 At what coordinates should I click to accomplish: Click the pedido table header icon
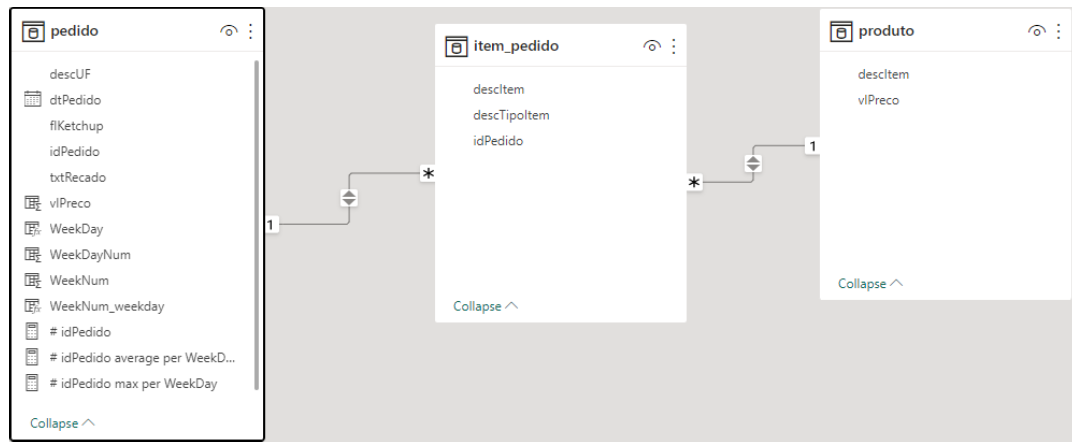pos(33,31)
